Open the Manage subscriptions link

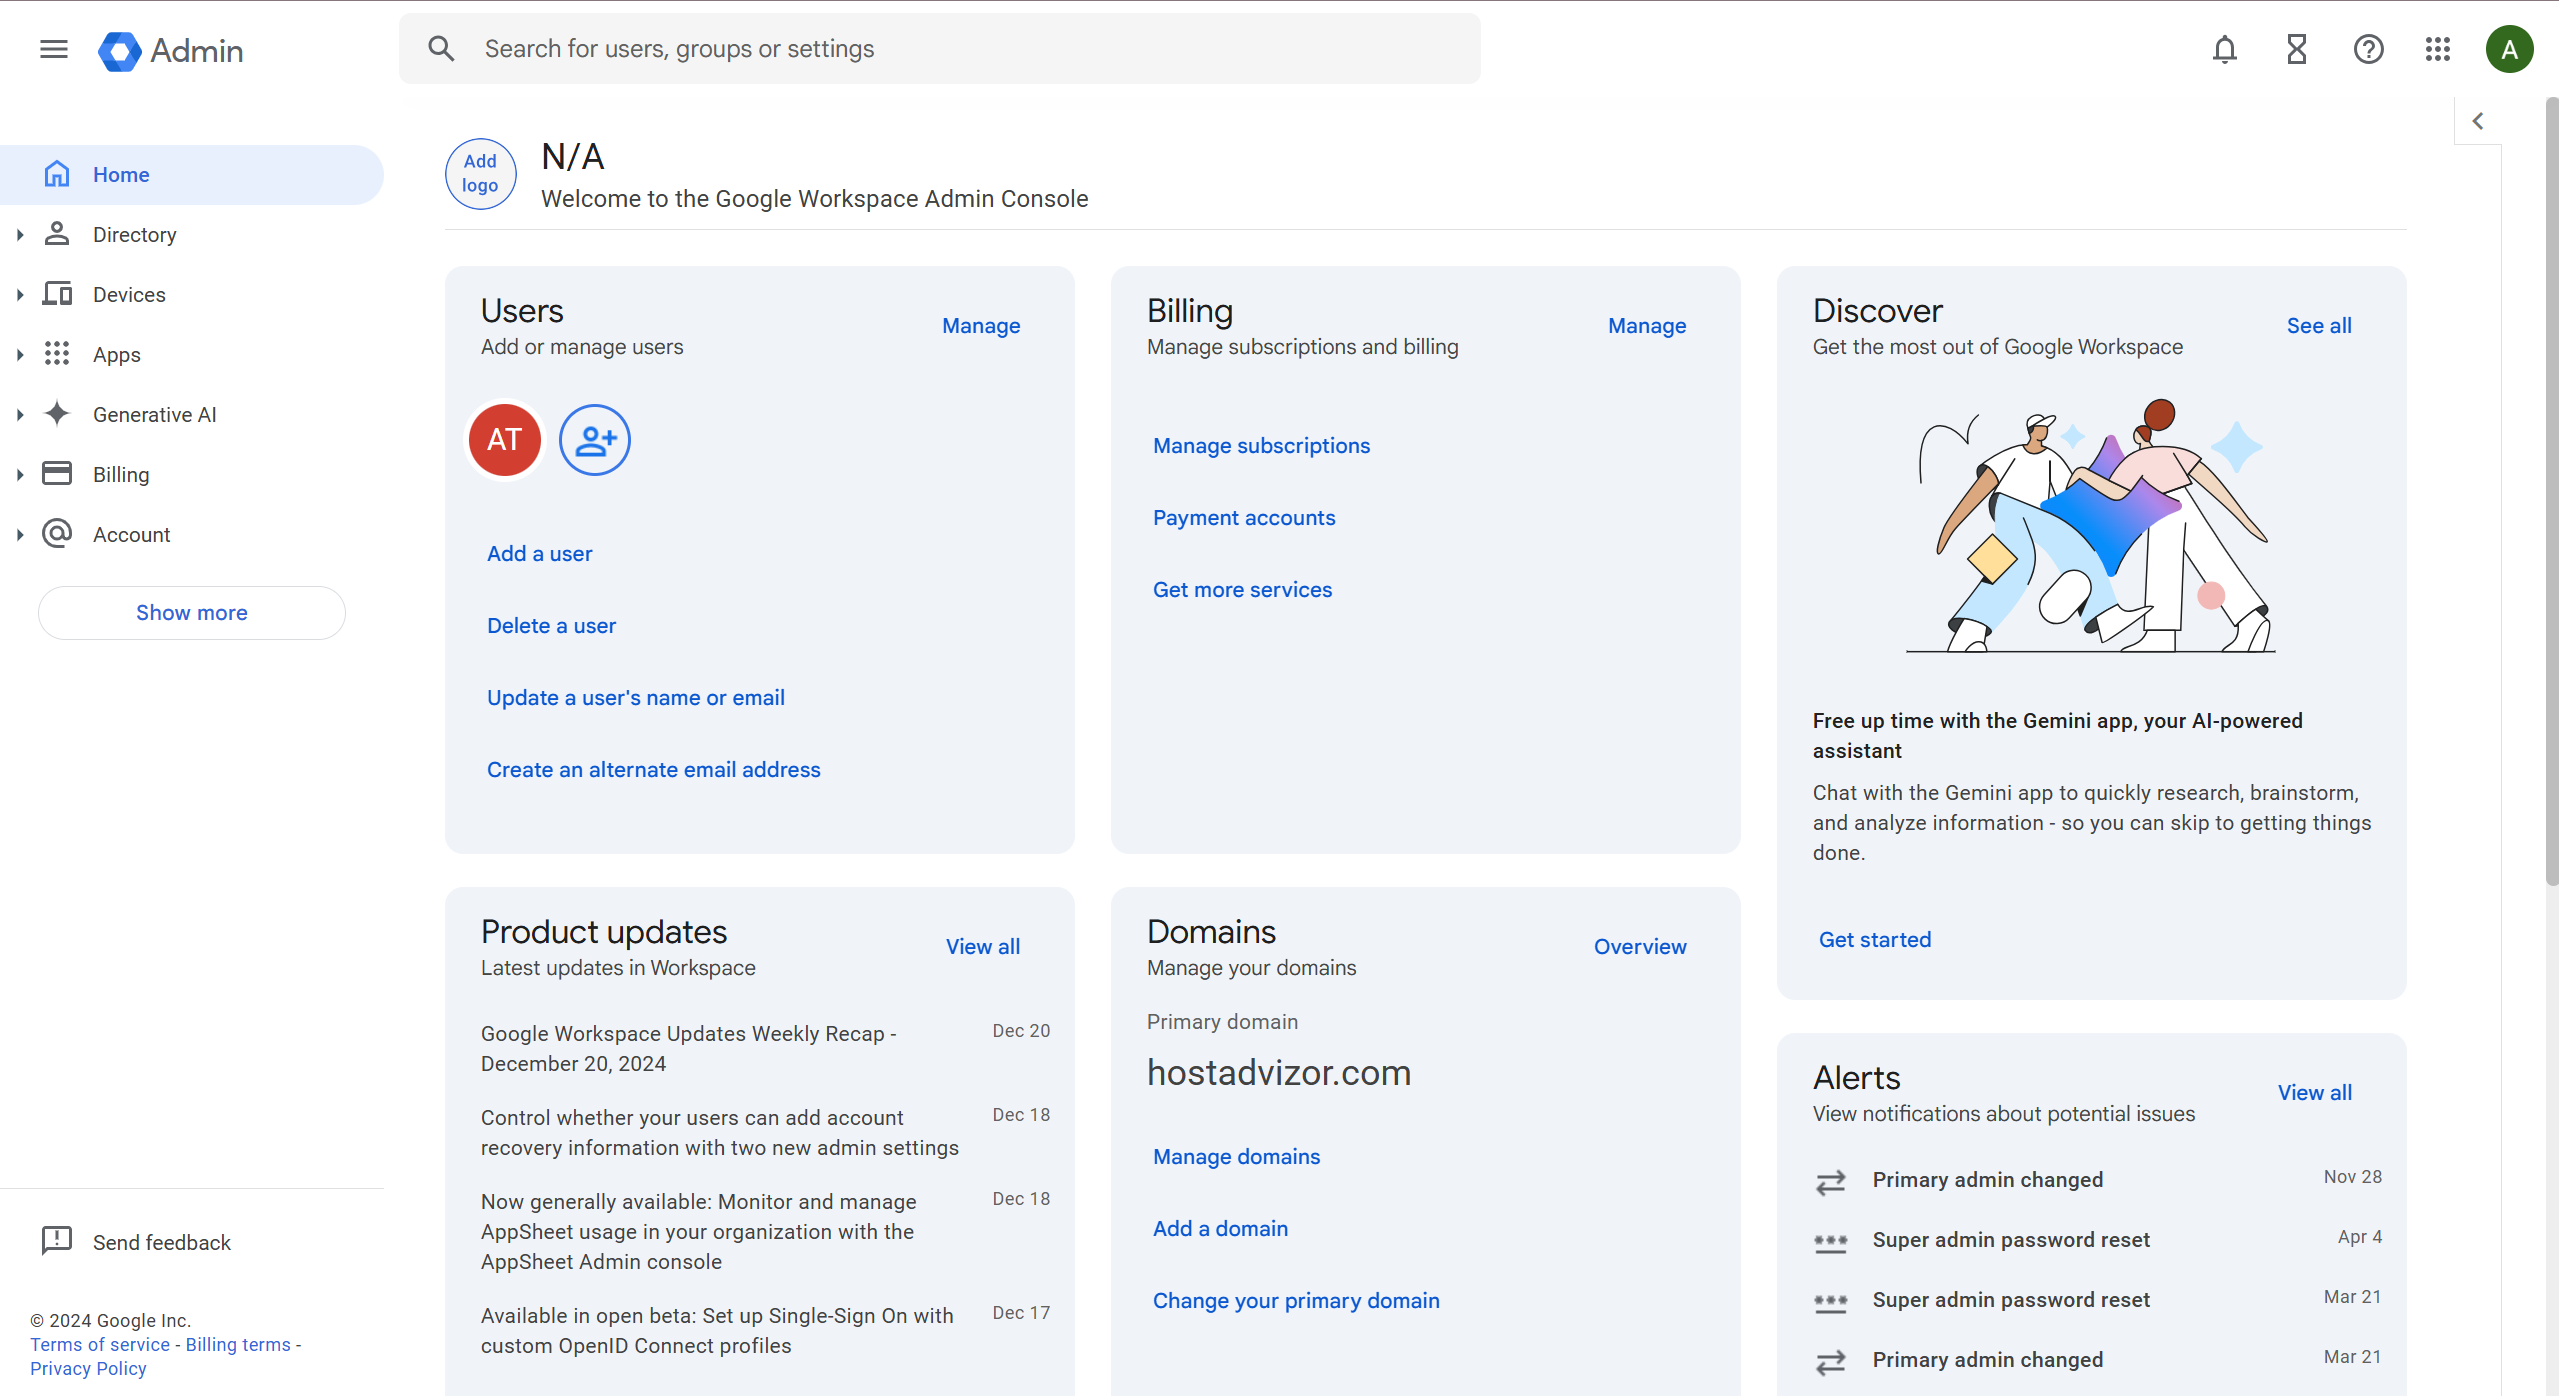pos(1261,446)
